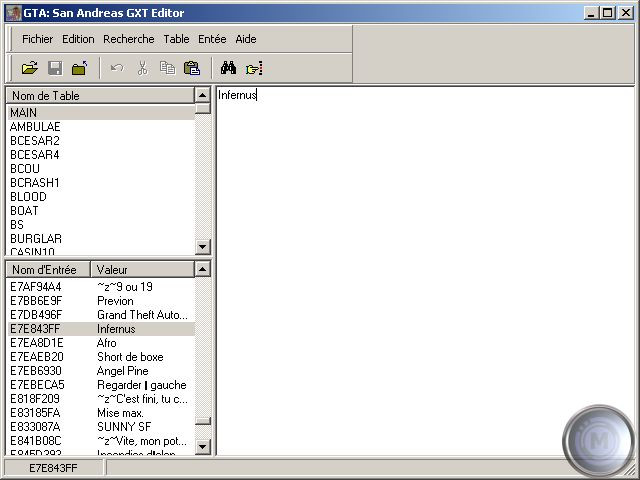Click the Cut scissors icon
Image resolution: width=640 pixels, height=480 pixels.
point(142,68)
